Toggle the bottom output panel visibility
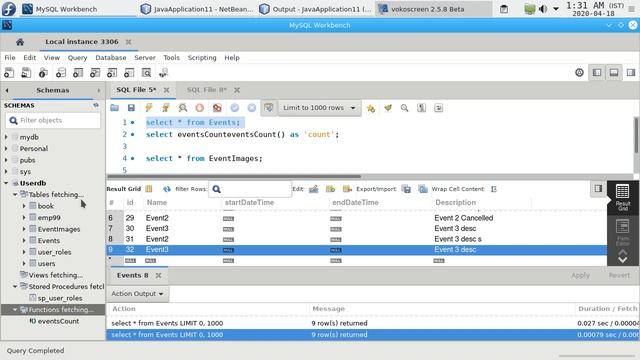 (x=614, y=73)
